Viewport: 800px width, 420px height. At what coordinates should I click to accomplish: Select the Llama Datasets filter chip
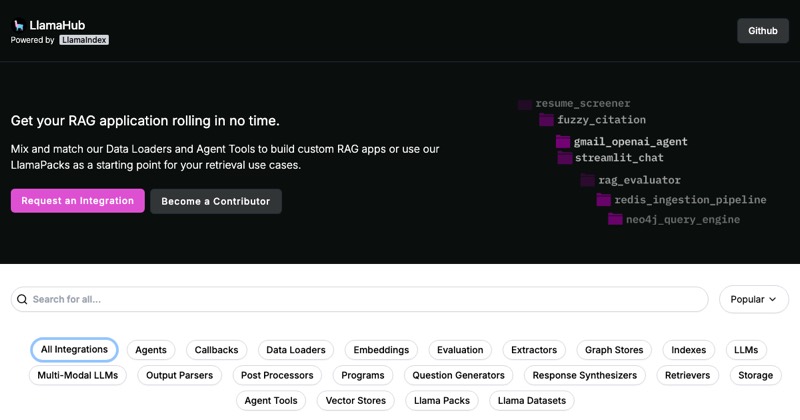click(532, 401)
